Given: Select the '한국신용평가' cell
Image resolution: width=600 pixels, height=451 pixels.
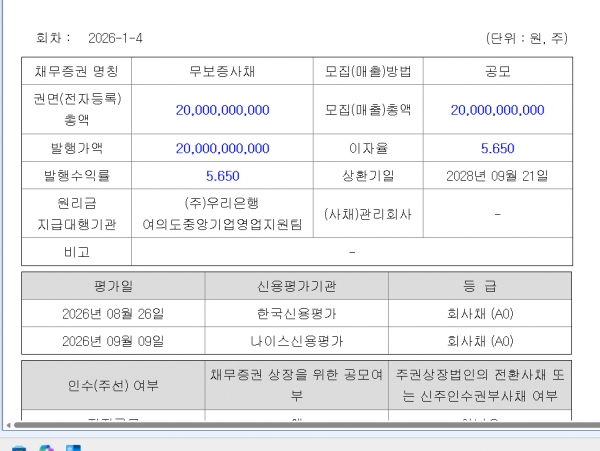Looking at the screenshot, I should (297, 313).
